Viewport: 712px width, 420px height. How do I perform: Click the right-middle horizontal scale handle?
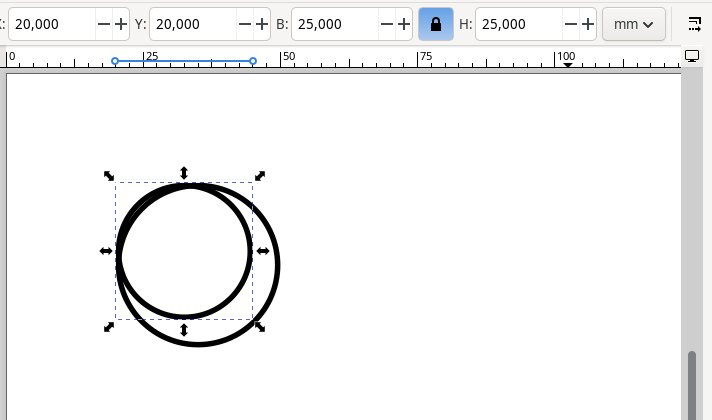(262, 251)
